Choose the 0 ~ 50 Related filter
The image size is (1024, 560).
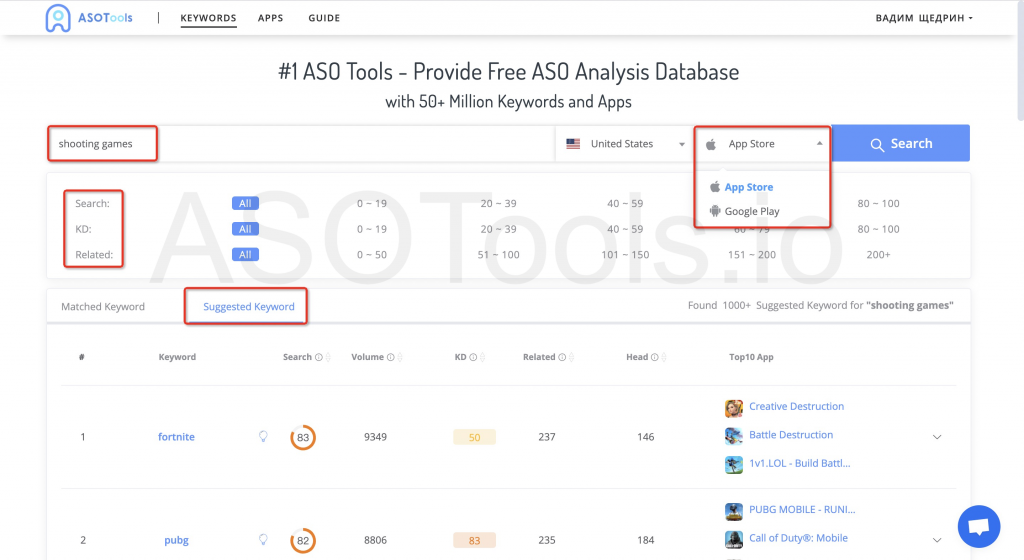371,255
